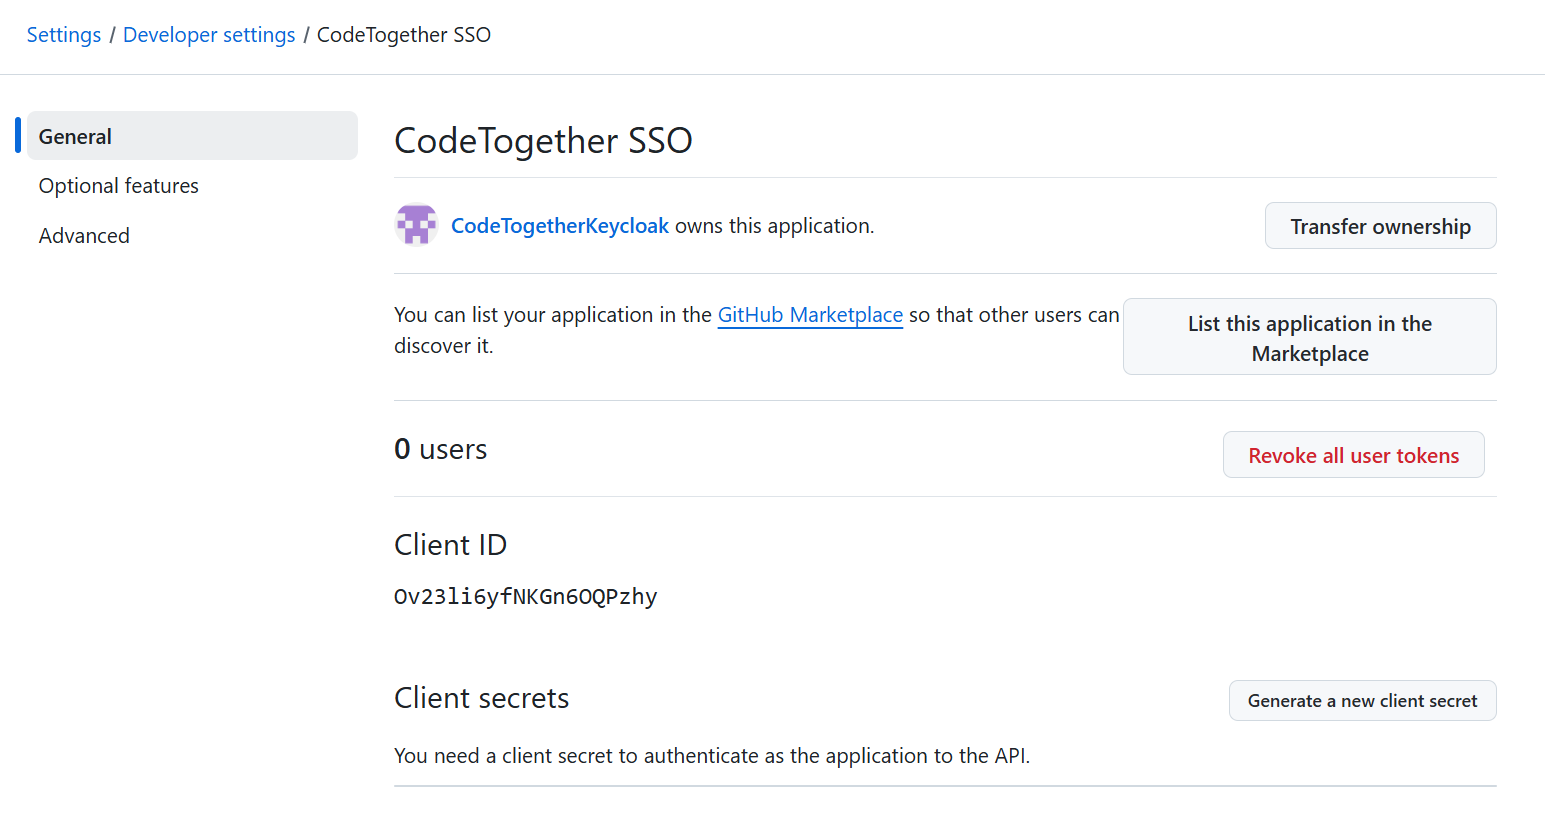
Task: Click the 0 users count text
Action: click(441, 449)
